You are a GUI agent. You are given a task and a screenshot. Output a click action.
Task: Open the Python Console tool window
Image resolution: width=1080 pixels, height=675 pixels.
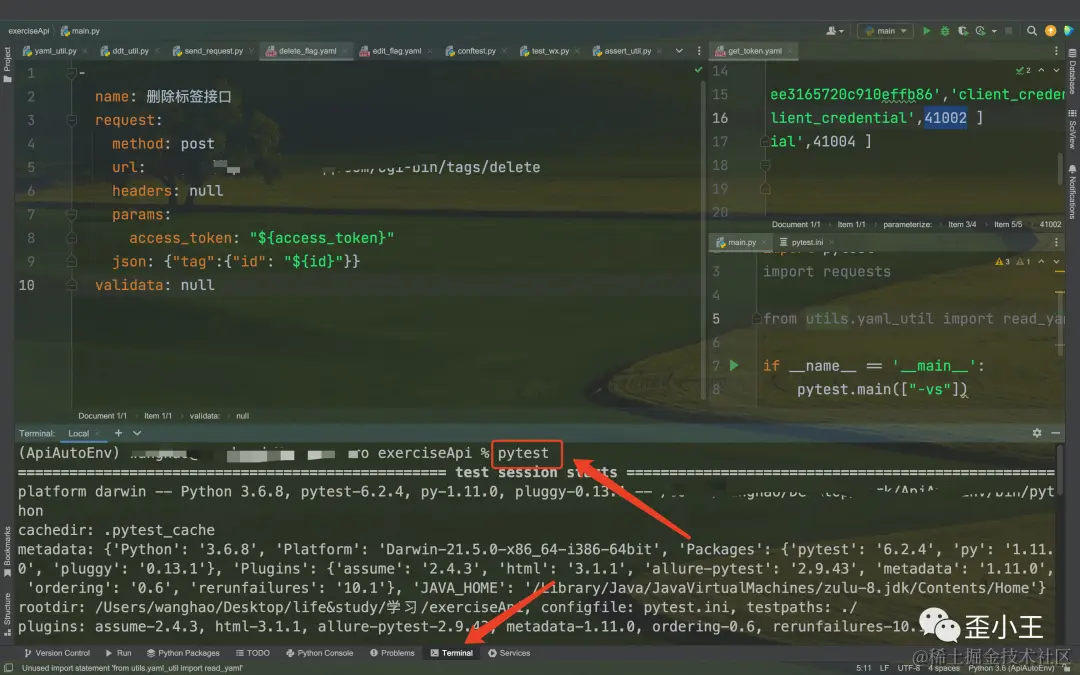(x=320, y=653)
